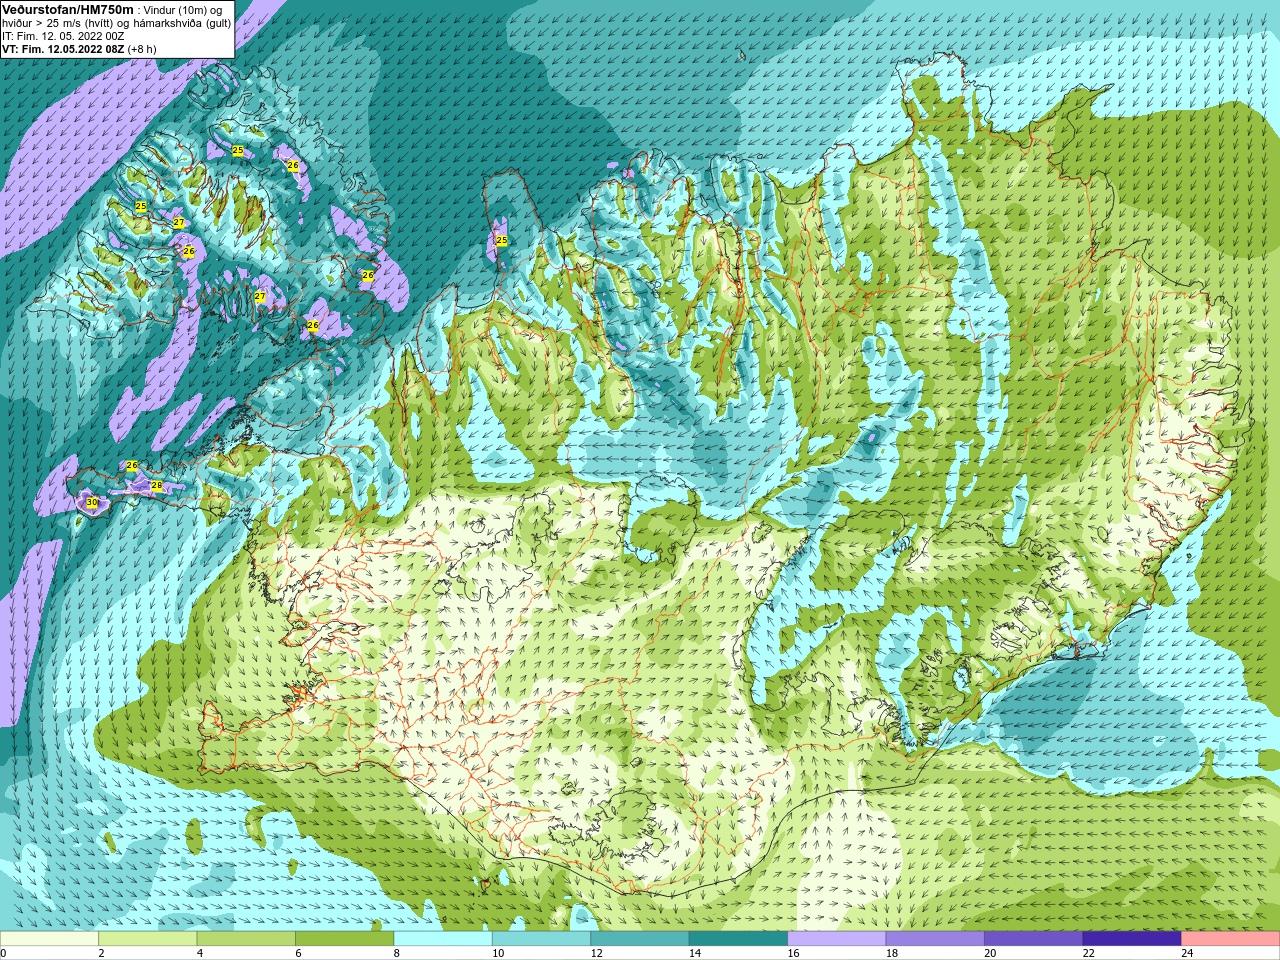
Task: Click the pink legend swatch above 24 m/s
Action: [1231, 939]
